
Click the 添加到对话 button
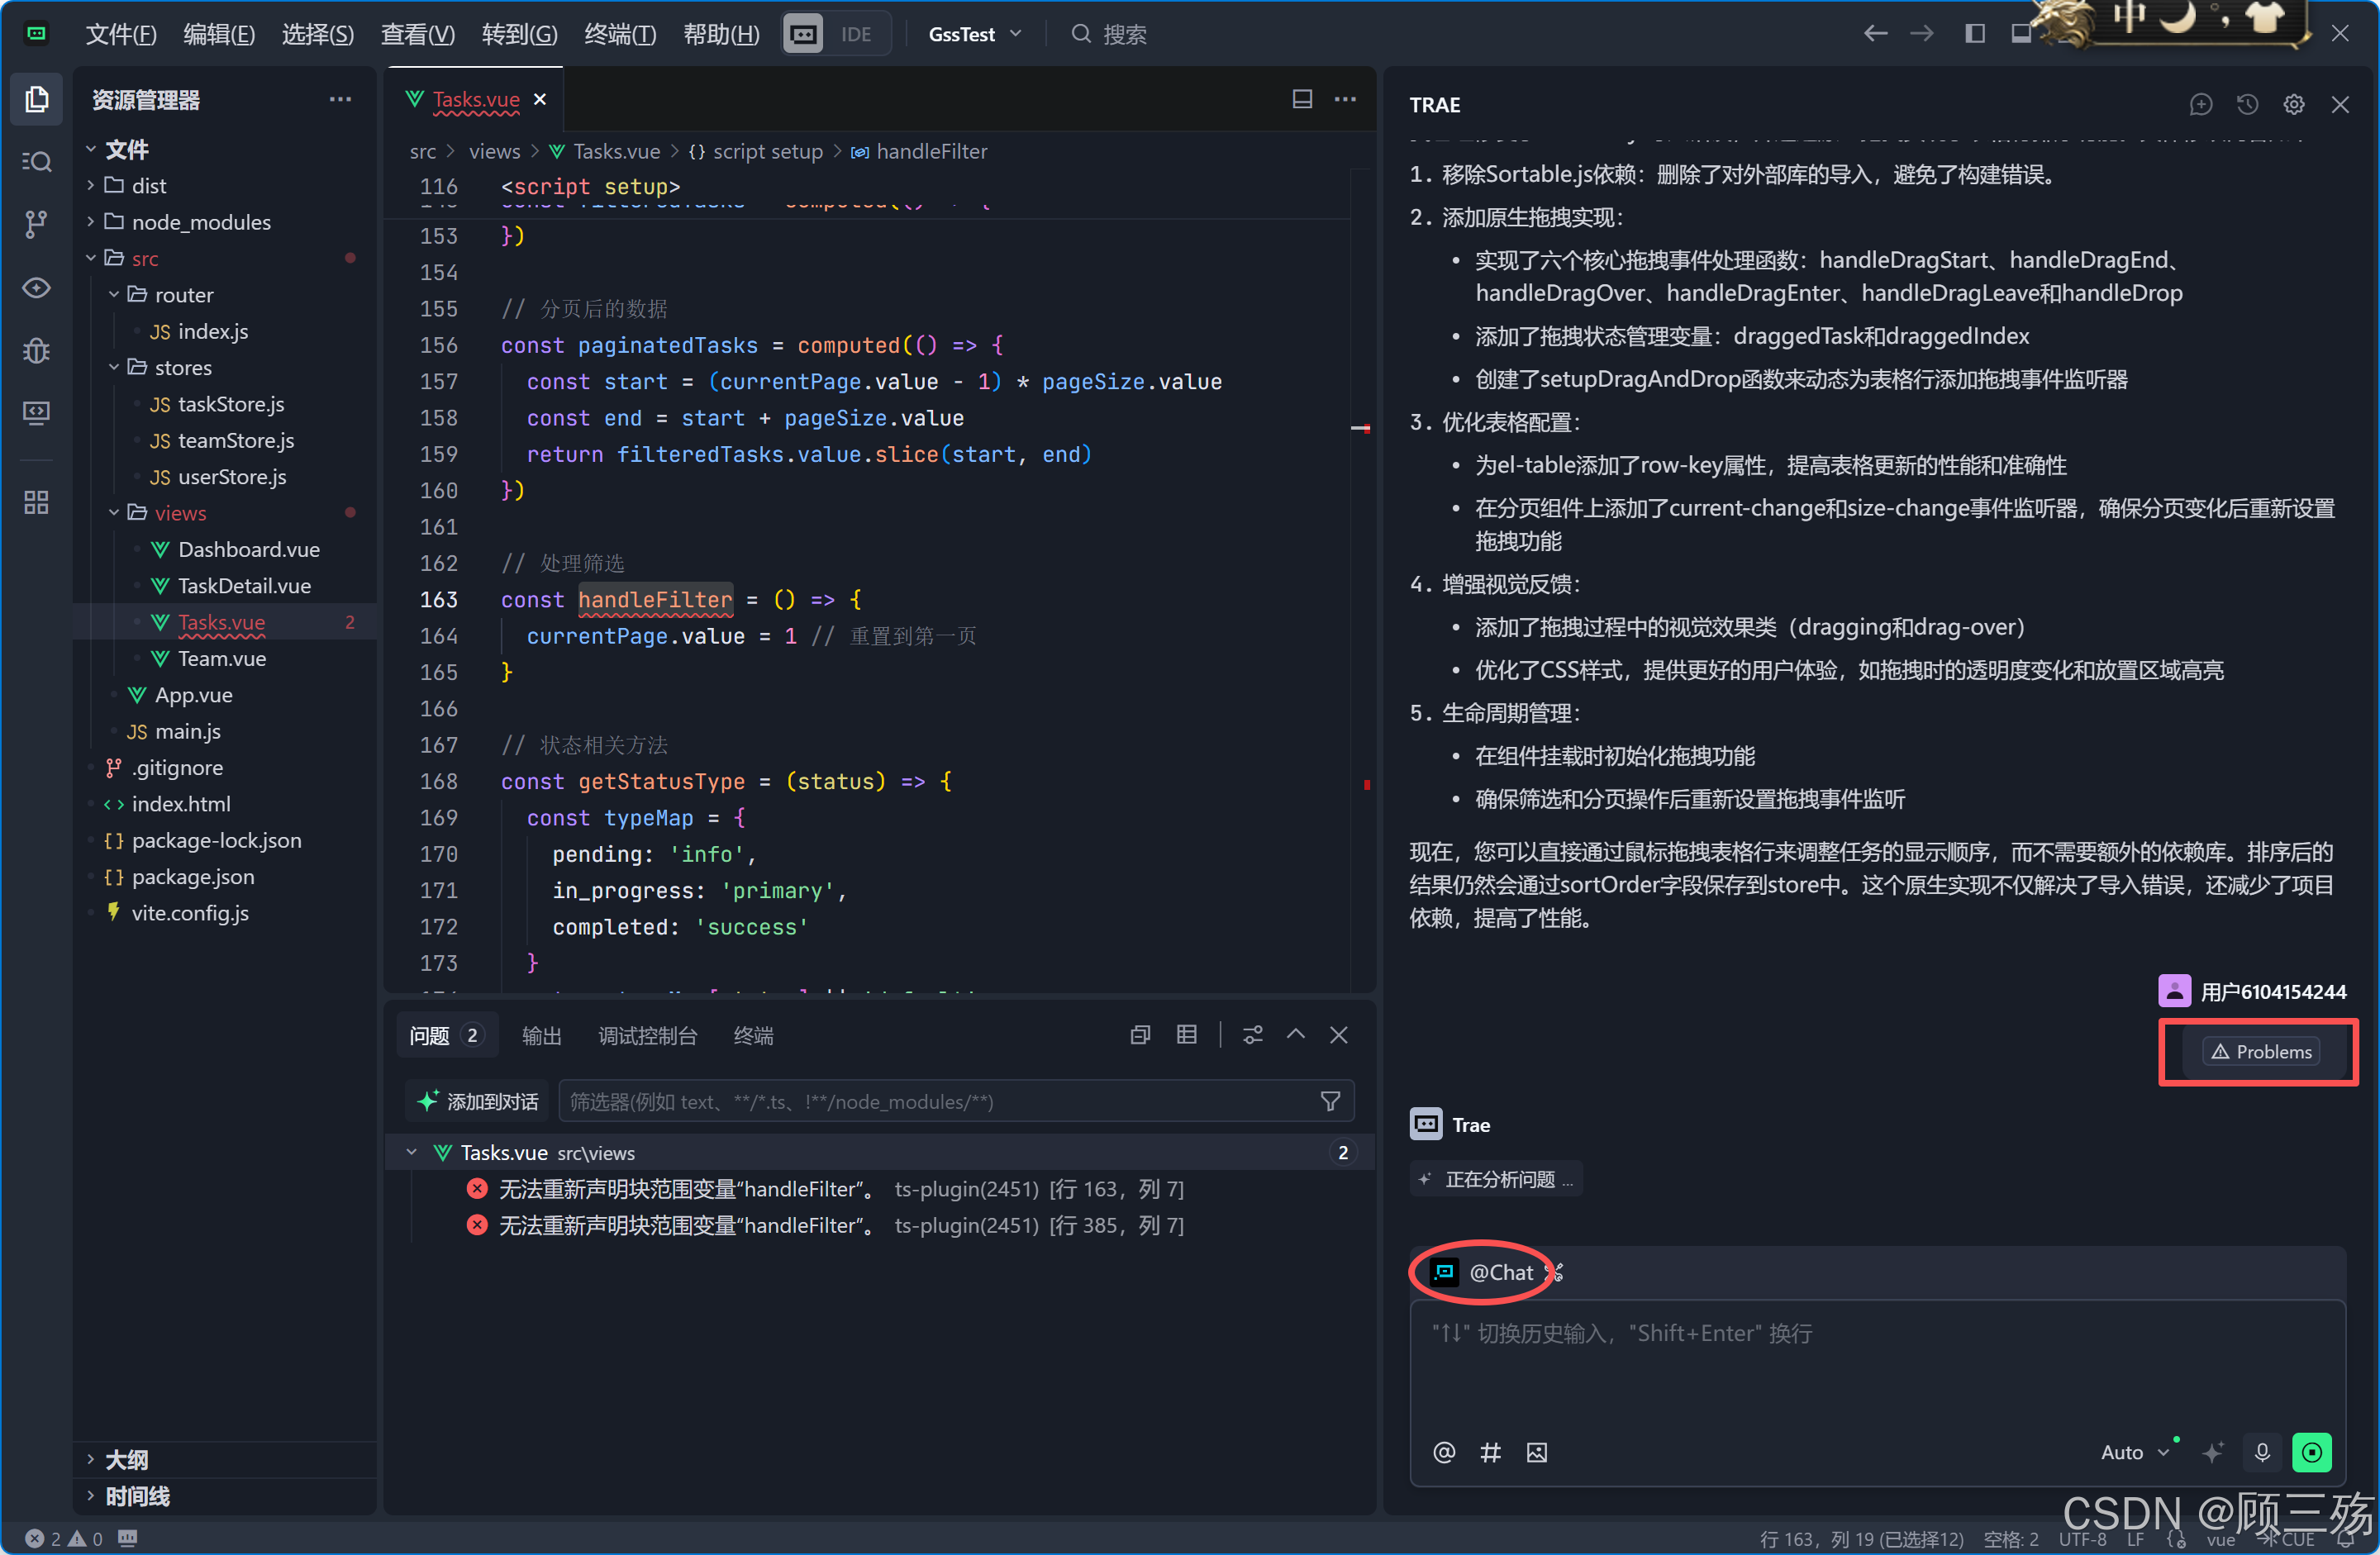(x=479, y=1101)
